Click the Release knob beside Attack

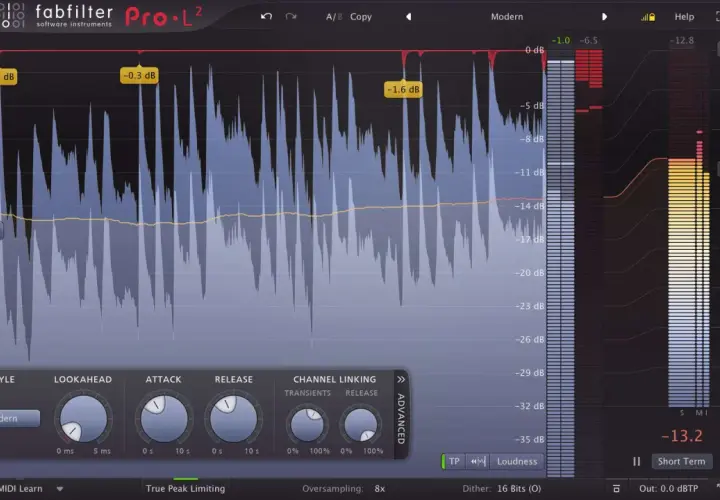tap(233, 419)
